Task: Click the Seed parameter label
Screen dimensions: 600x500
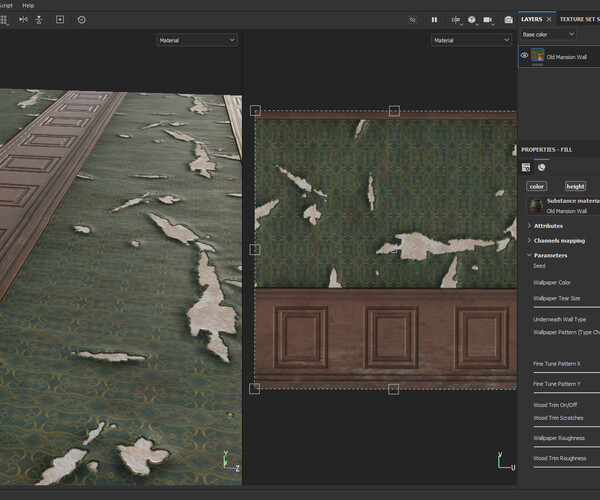Action: click(x=539, y=266)
